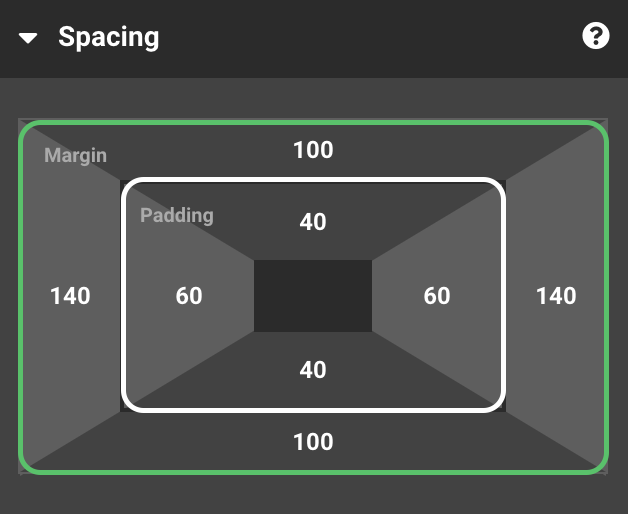Click the padding box's bottom-left dark corner
The height and width of the screenshot is (514, 628).
click(124, 408)
